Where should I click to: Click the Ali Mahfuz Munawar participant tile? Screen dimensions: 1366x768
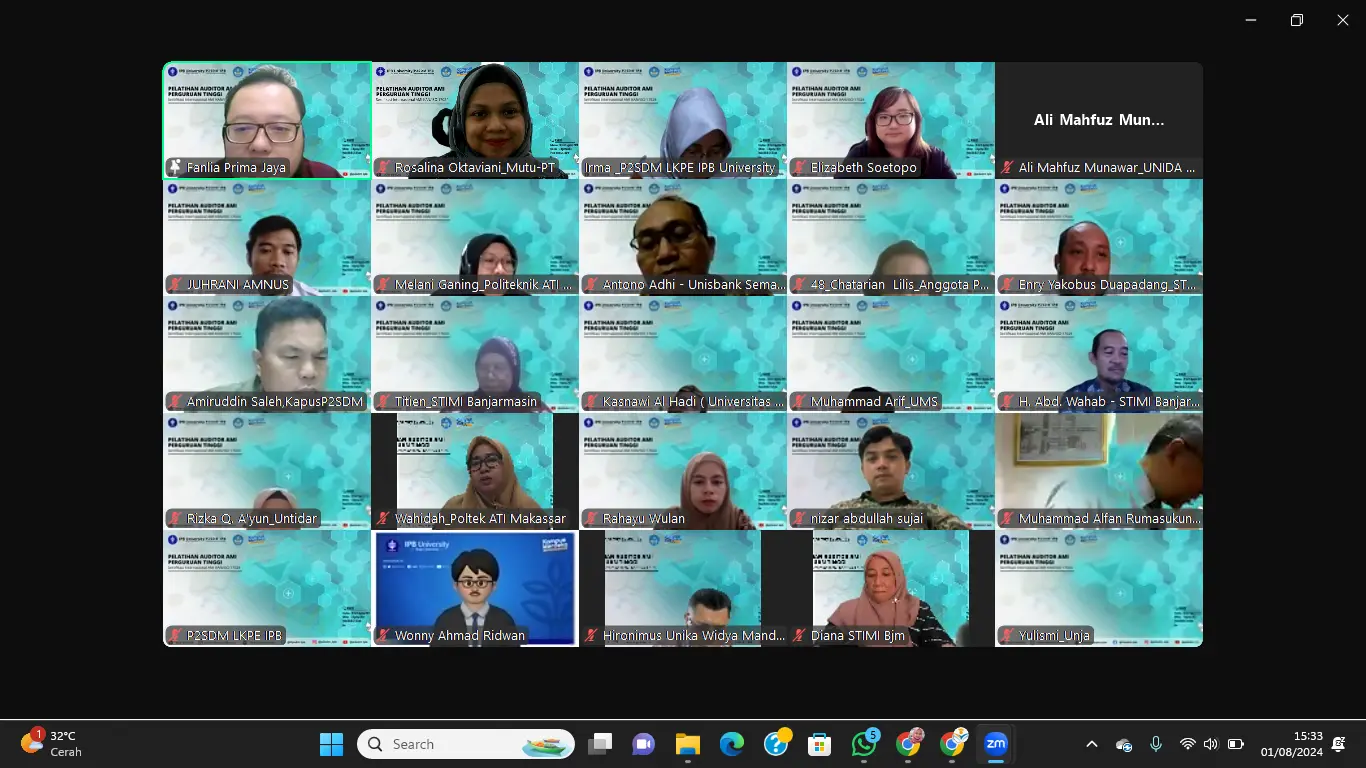point(1099,120)
